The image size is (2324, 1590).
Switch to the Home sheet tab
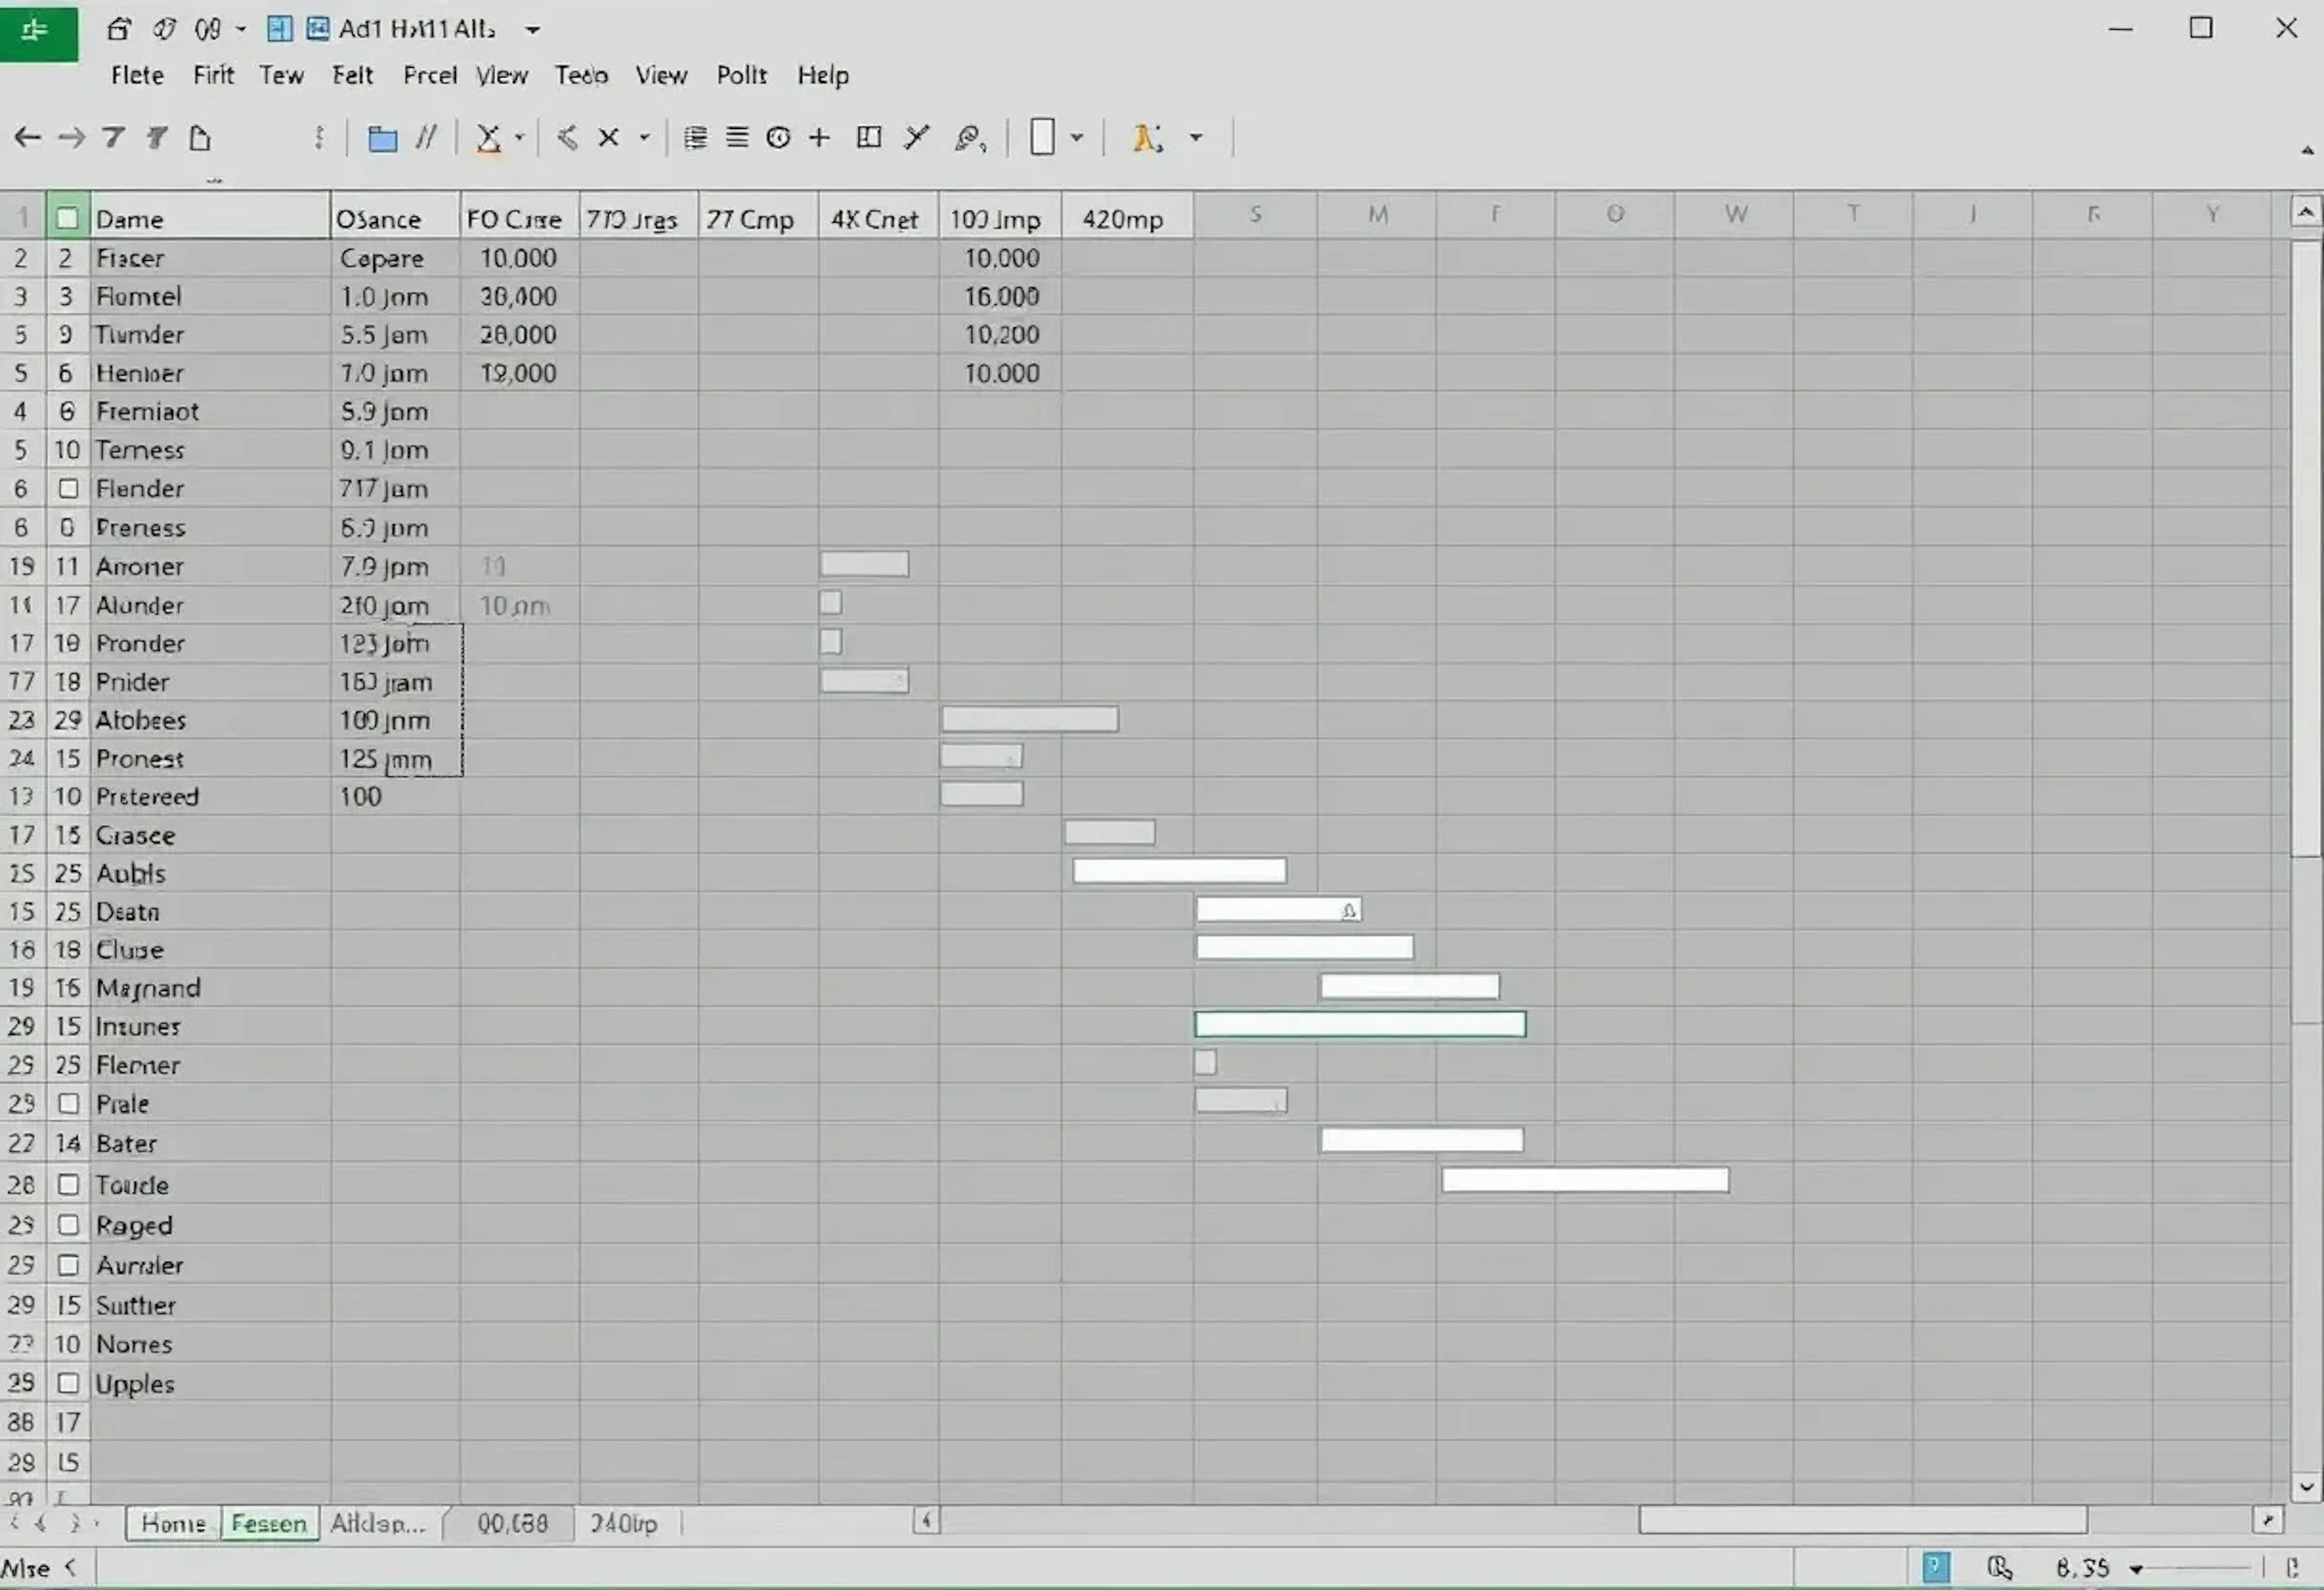(173, 1523)
